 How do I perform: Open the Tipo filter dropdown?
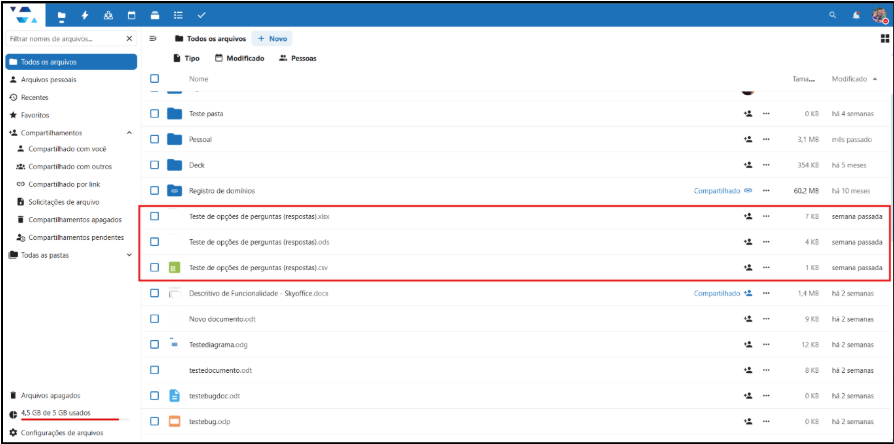pos(186,58)
